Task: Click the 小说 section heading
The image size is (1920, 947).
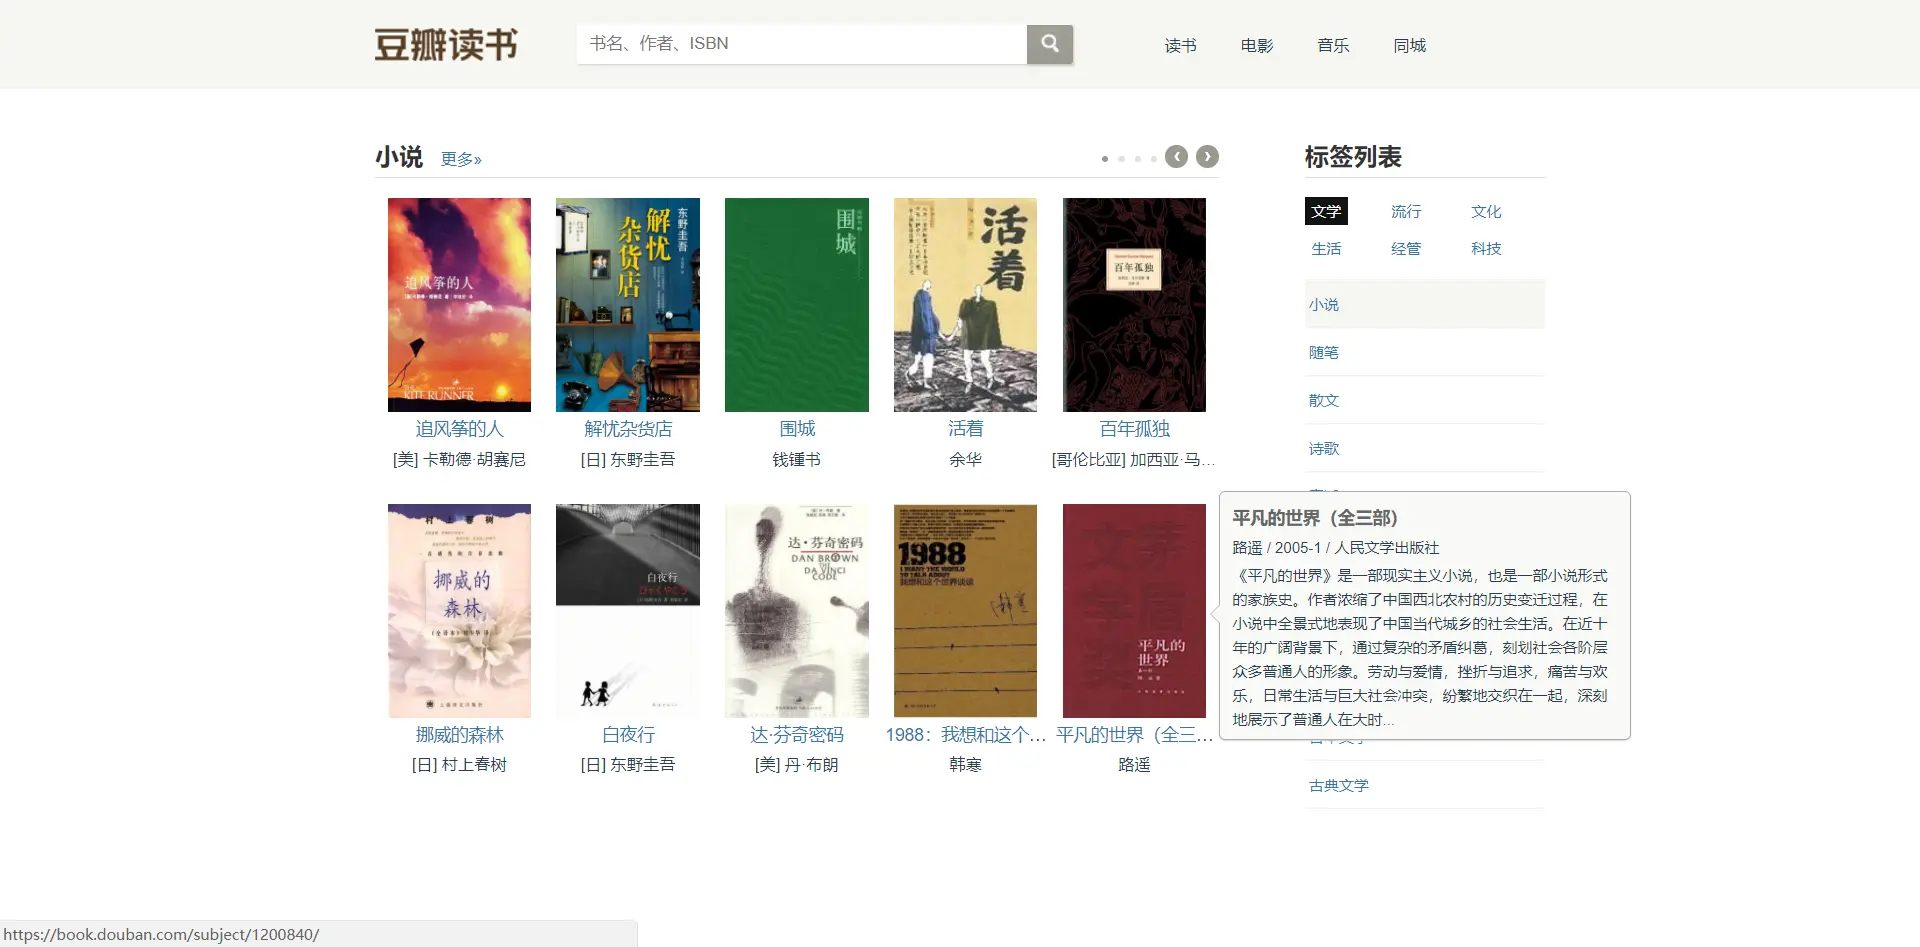Action: tap(399, 157)
